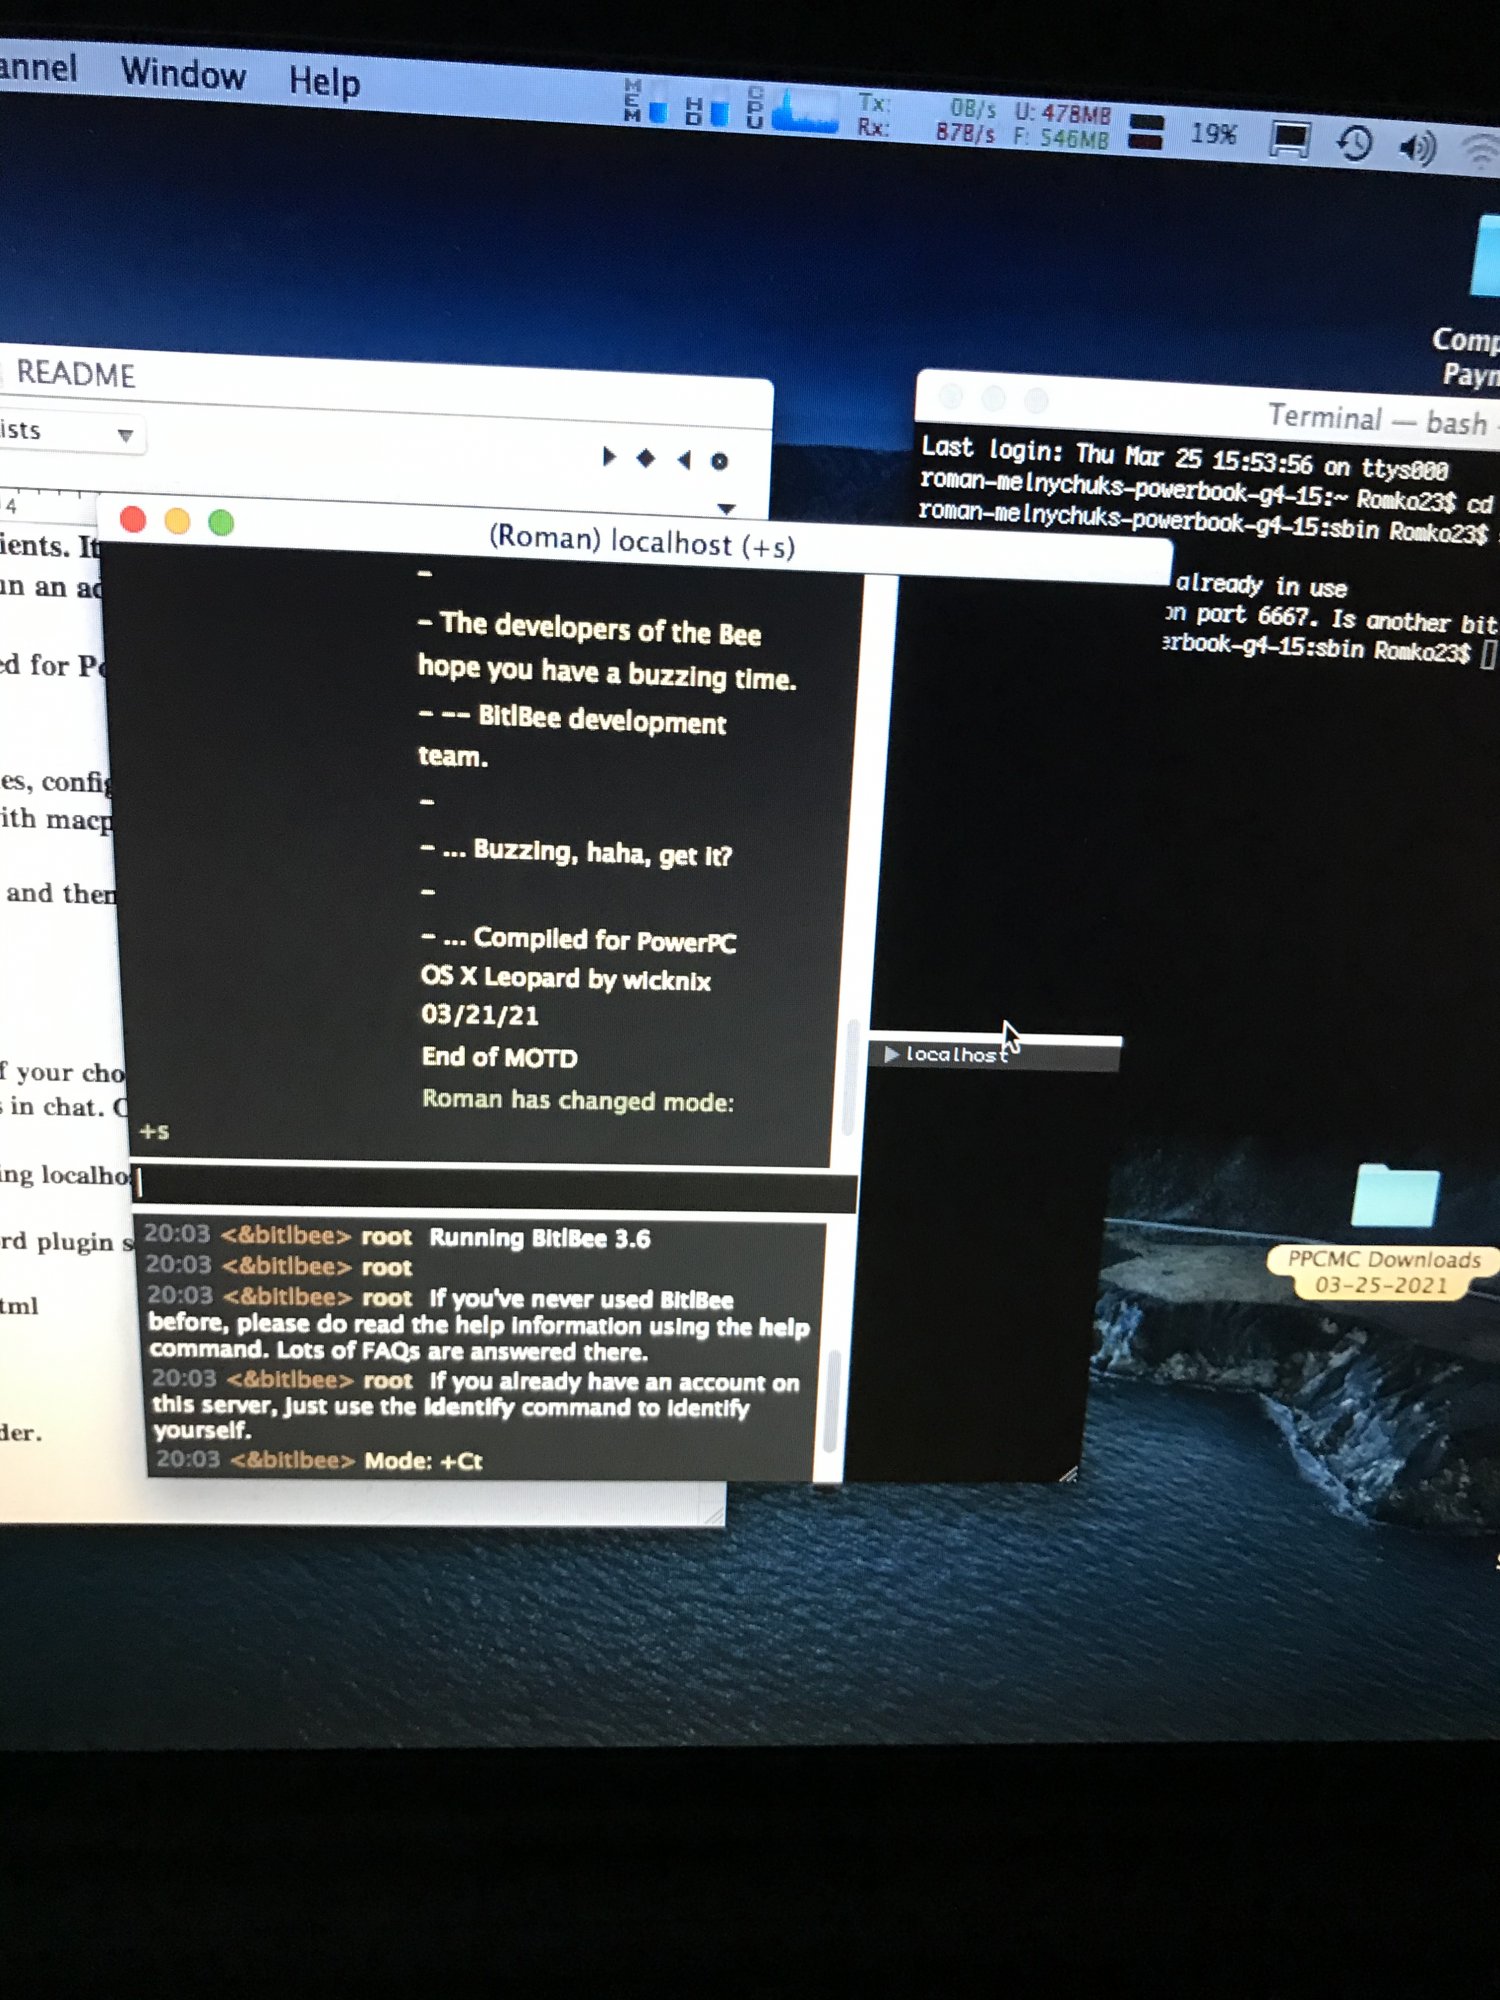1500x2000 pixels.
Task: Open the volume control icon
Action: [1417, 148]
